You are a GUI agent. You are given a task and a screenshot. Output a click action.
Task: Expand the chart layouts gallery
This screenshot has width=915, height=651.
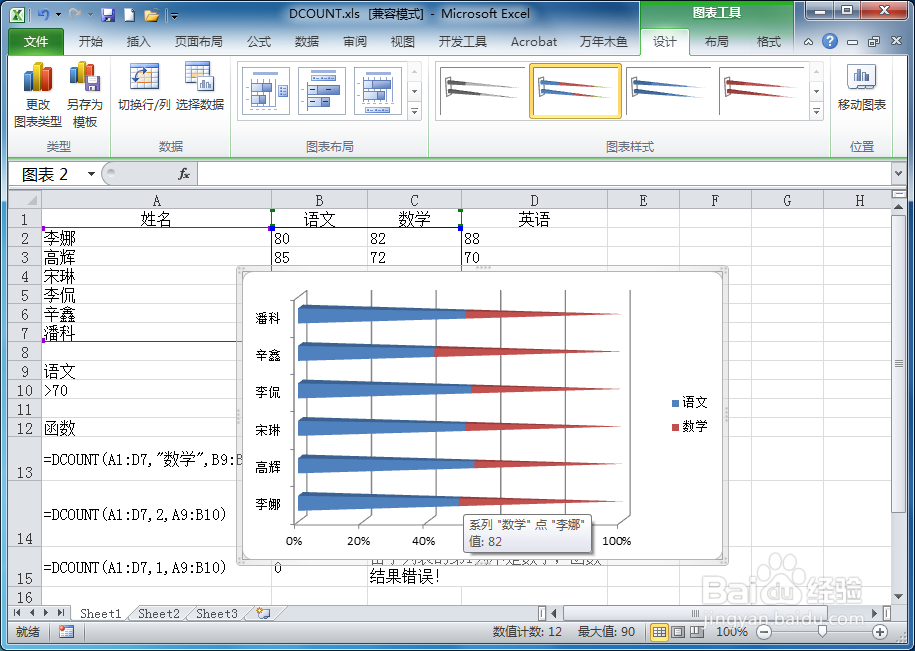[x=415, y=111]
